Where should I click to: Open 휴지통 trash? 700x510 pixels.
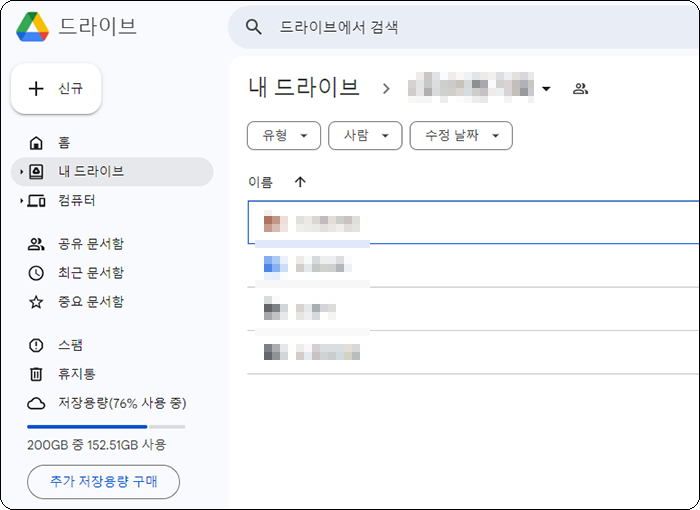tap(112, 374)
